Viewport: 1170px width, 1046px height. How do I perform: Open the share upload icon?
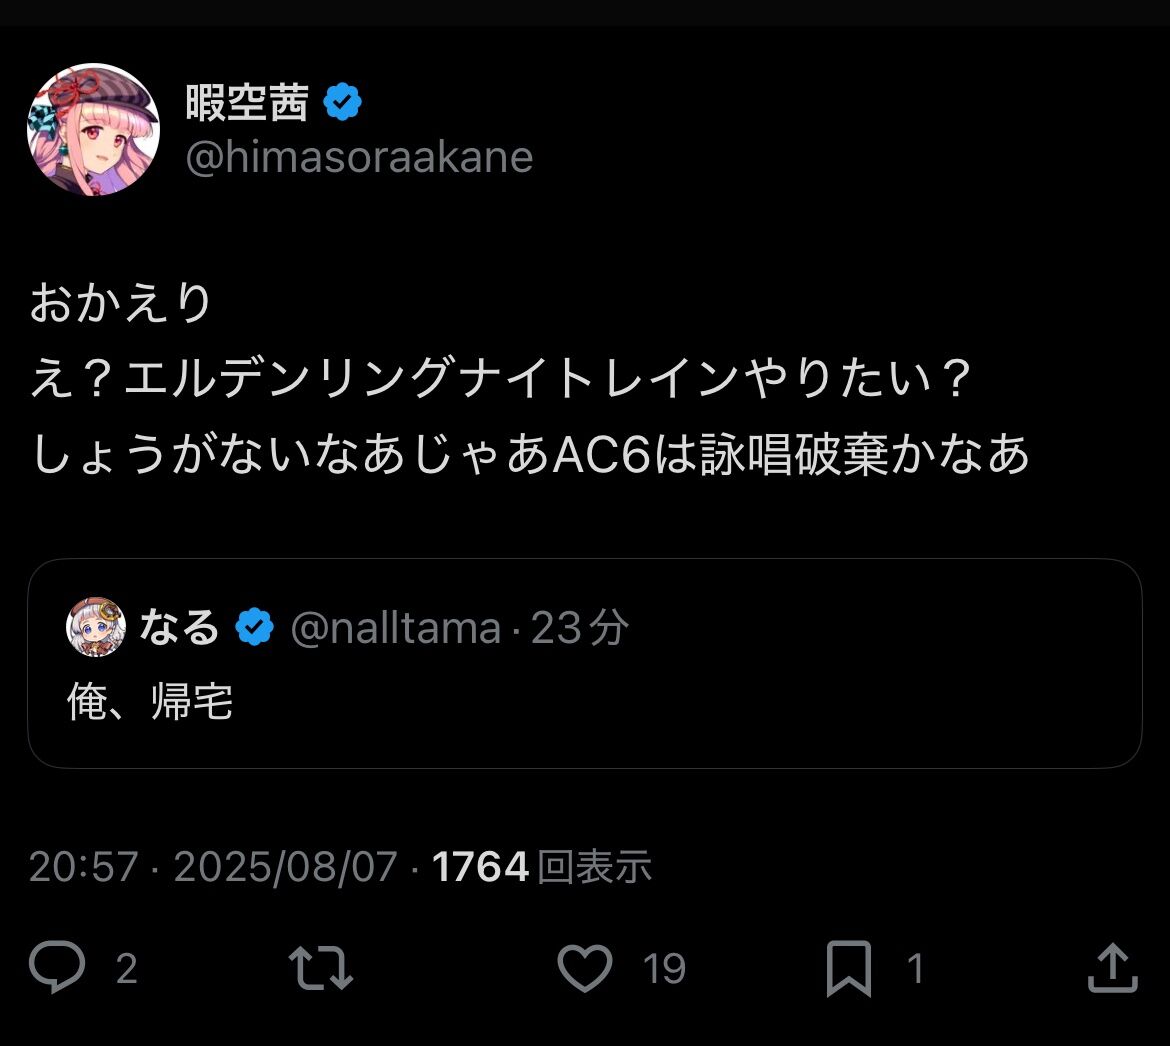point(1113,968)
